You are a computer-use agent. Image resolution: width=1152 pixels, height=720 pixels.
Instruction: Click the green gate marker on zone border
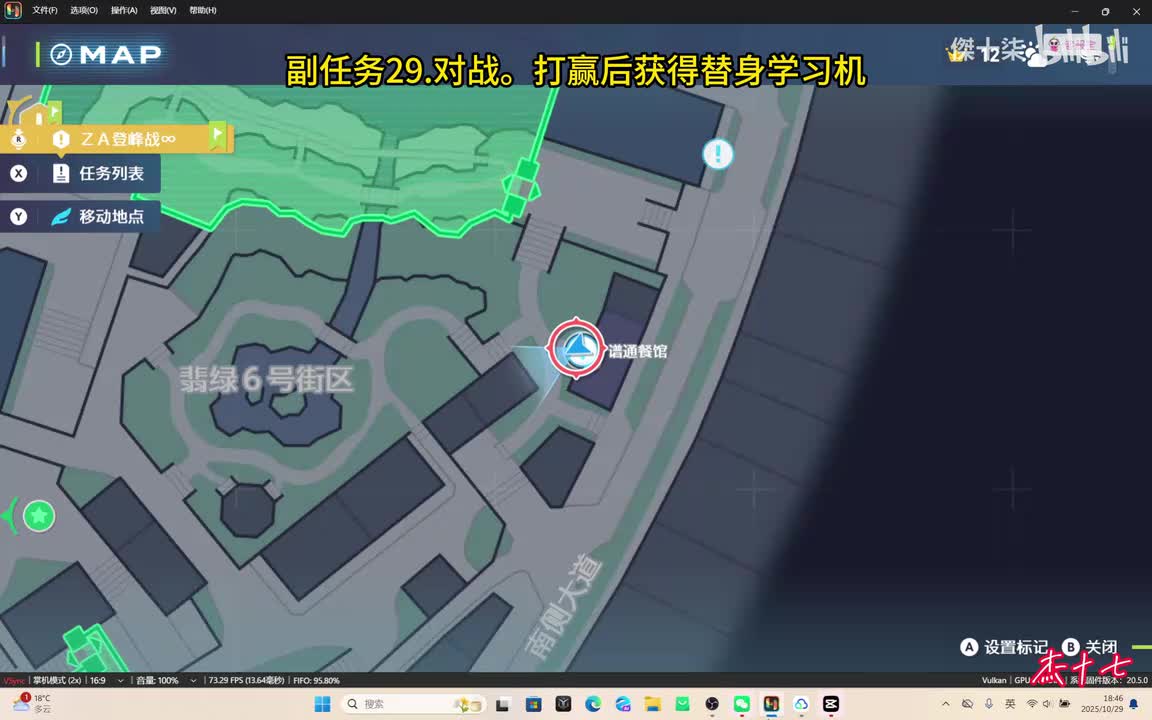[x=521, y=189]
